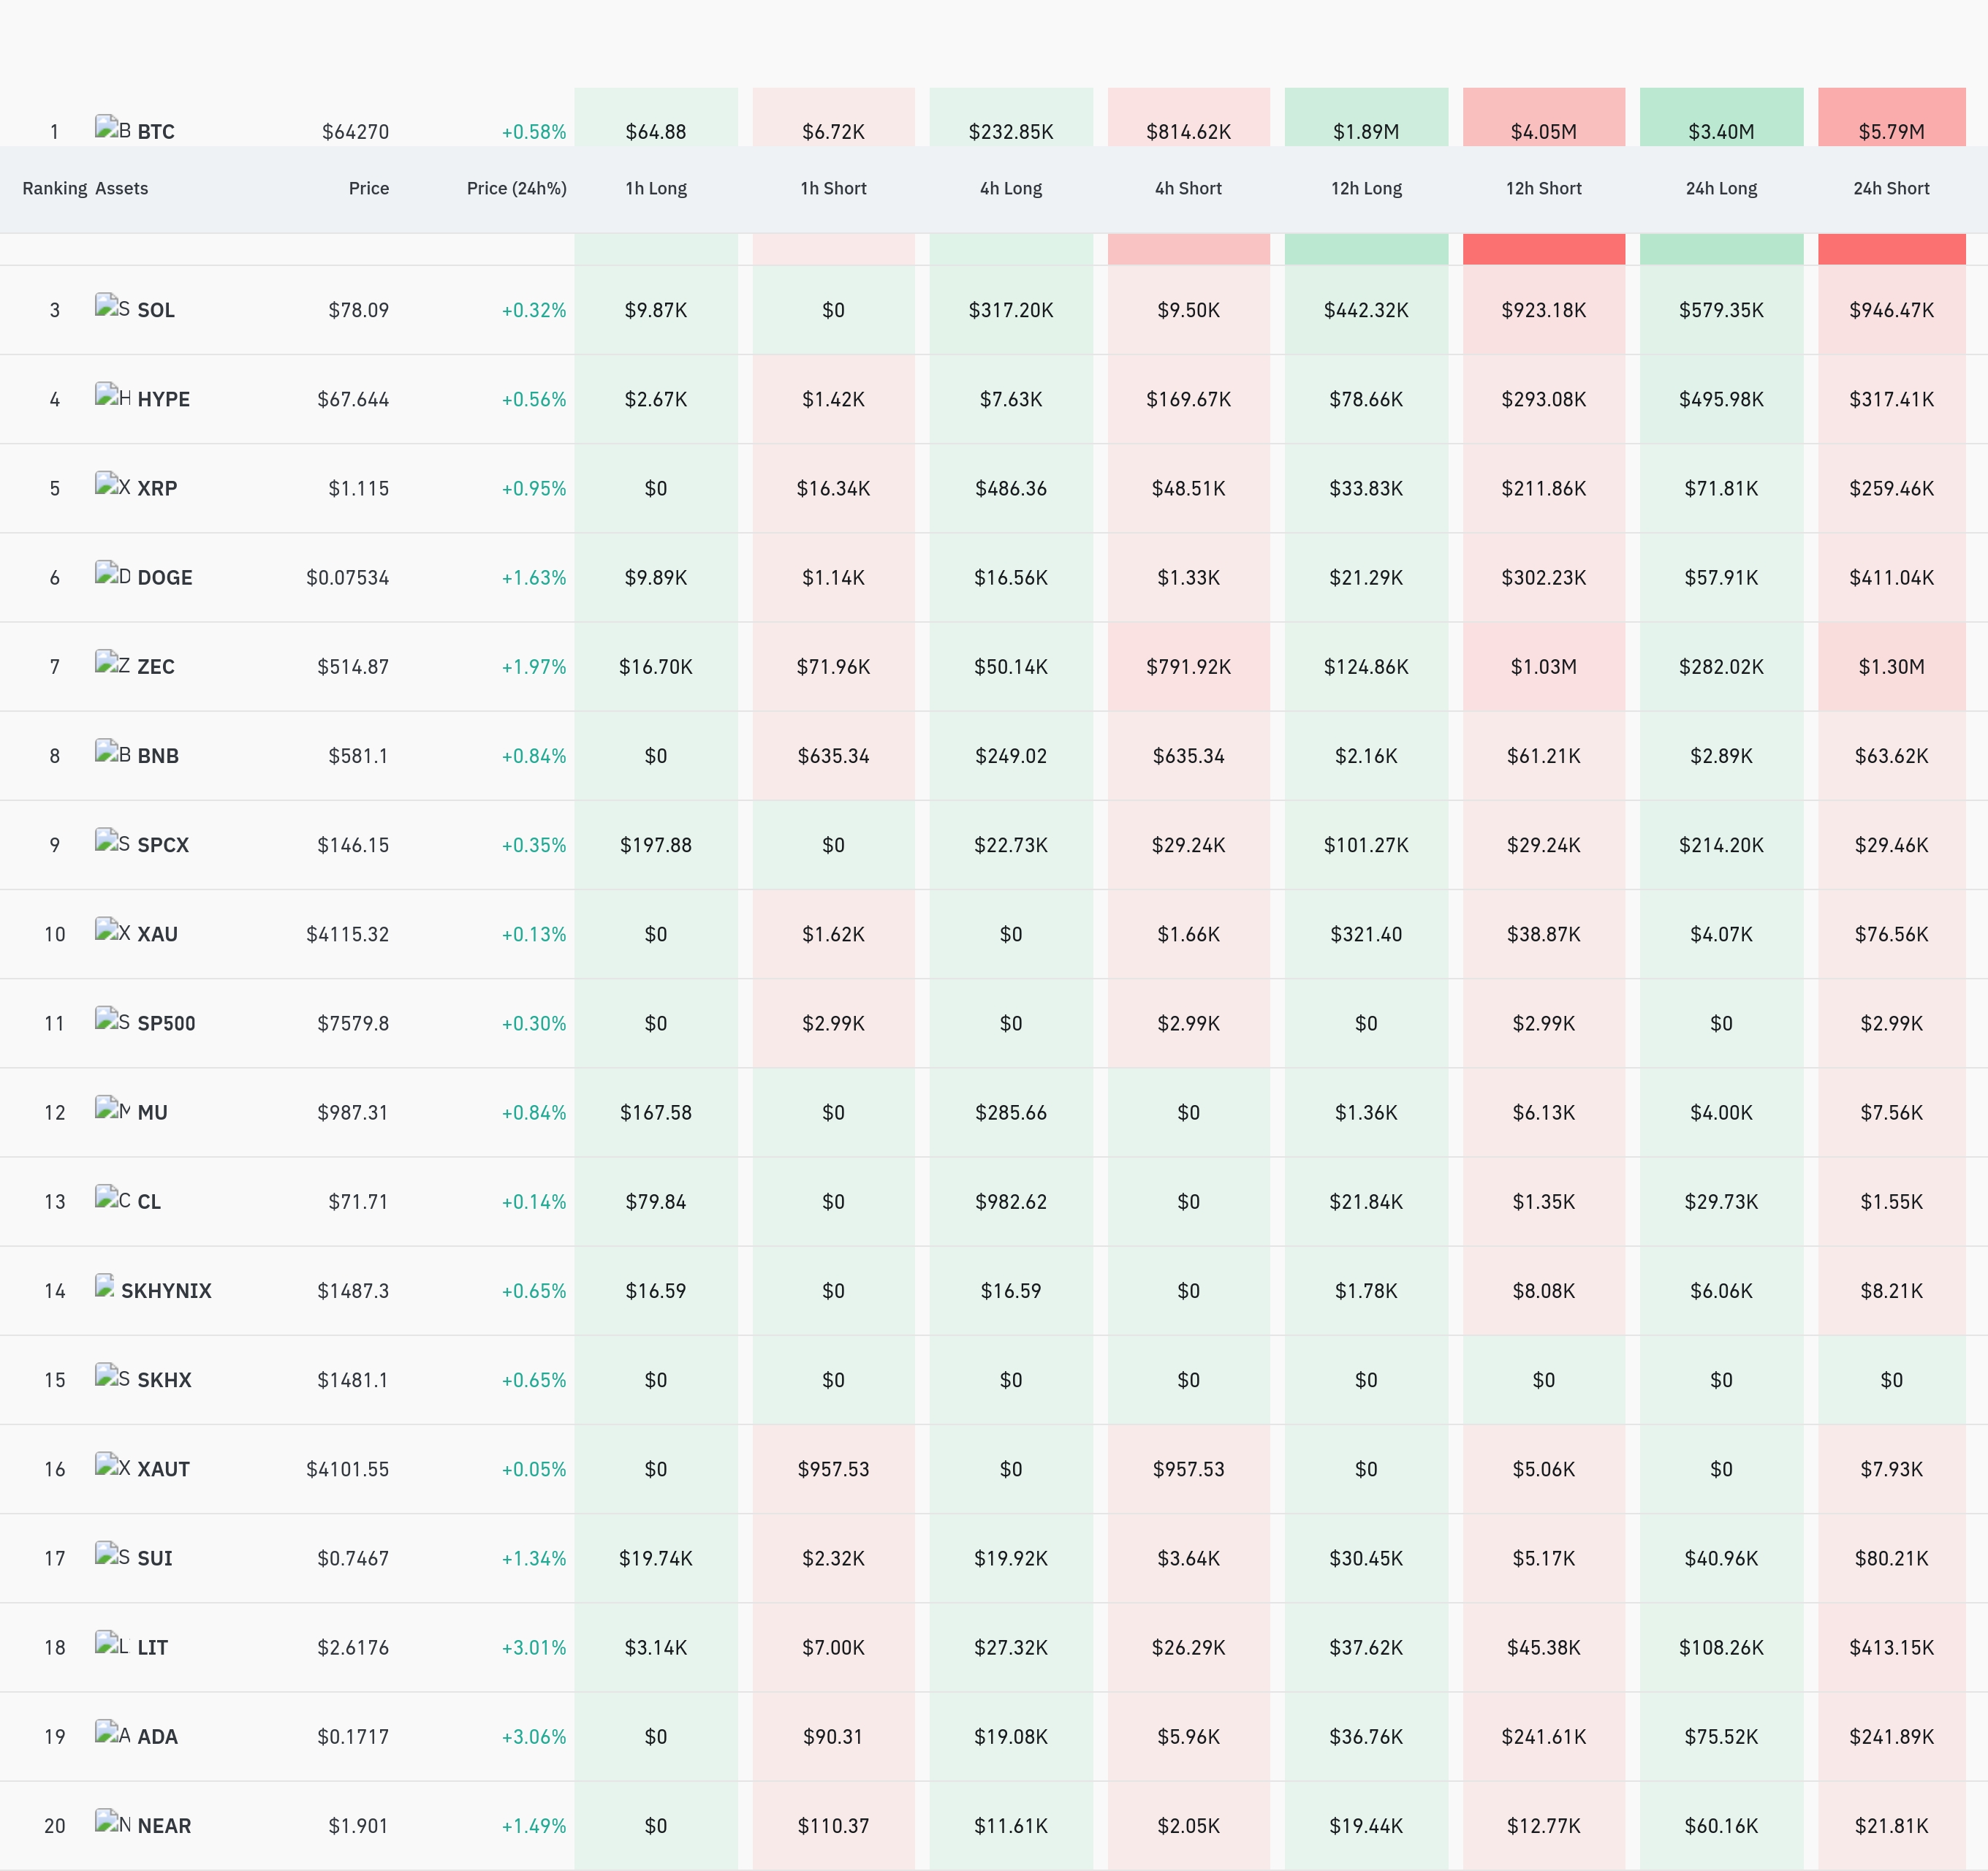Viewport: 1988px width, 1871px height.
Task: Sort table by 24h Short header
Action: (x=1891, y=188)
